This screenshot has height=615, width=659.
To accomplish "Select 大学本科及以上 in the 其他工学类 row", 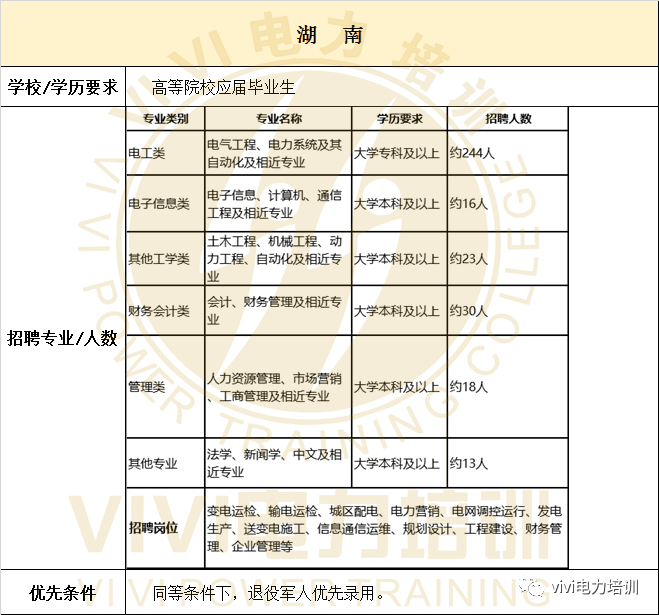I will coord(400,259).
